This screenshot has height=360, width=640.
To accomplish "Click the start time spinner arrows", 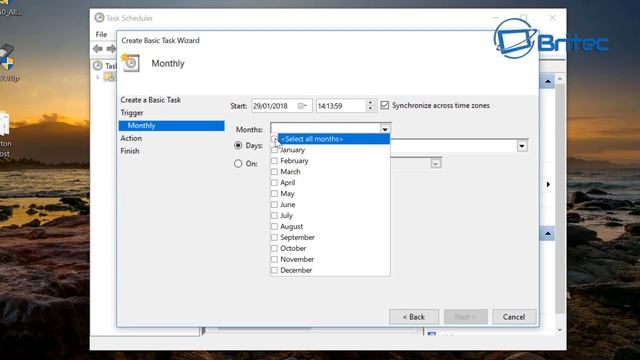I will pyautogui.click(x=370, y=106).
